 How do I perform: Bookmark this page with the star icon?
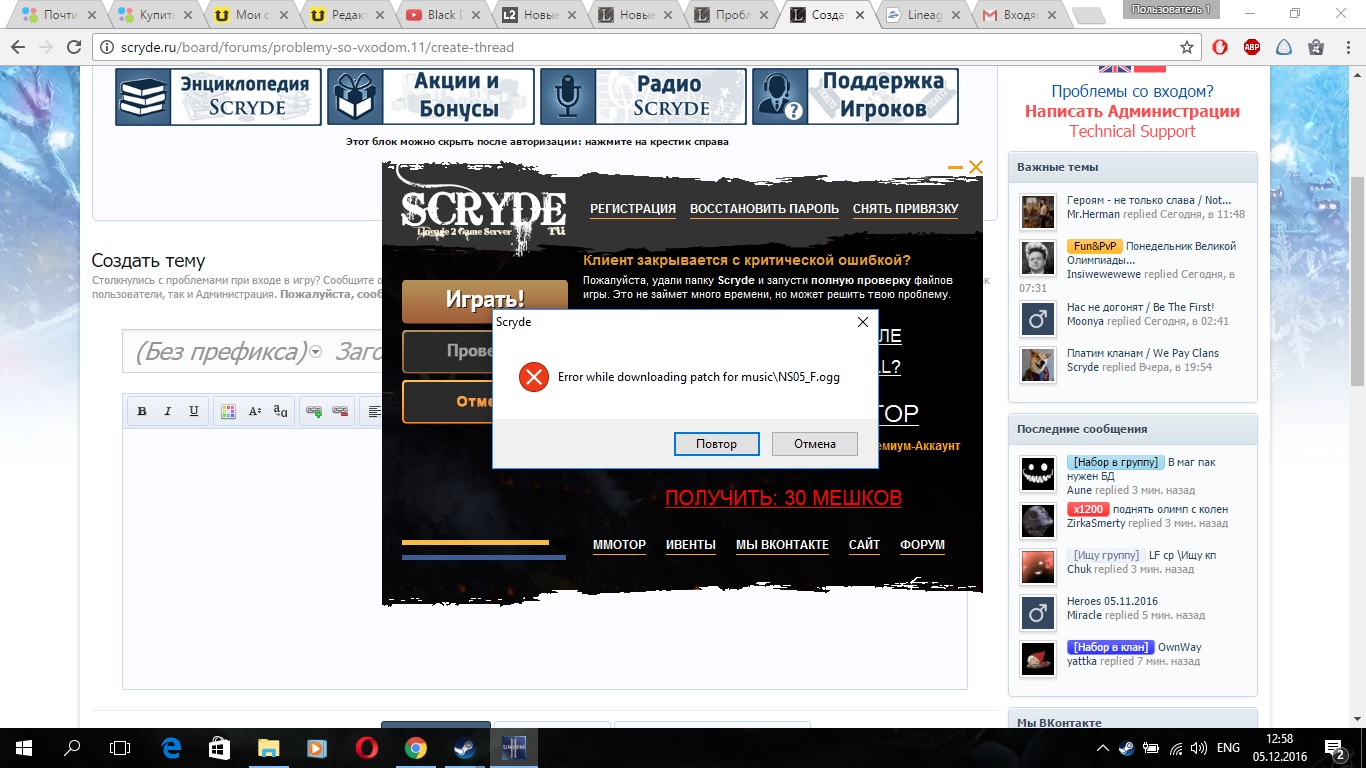(1187, 47)
